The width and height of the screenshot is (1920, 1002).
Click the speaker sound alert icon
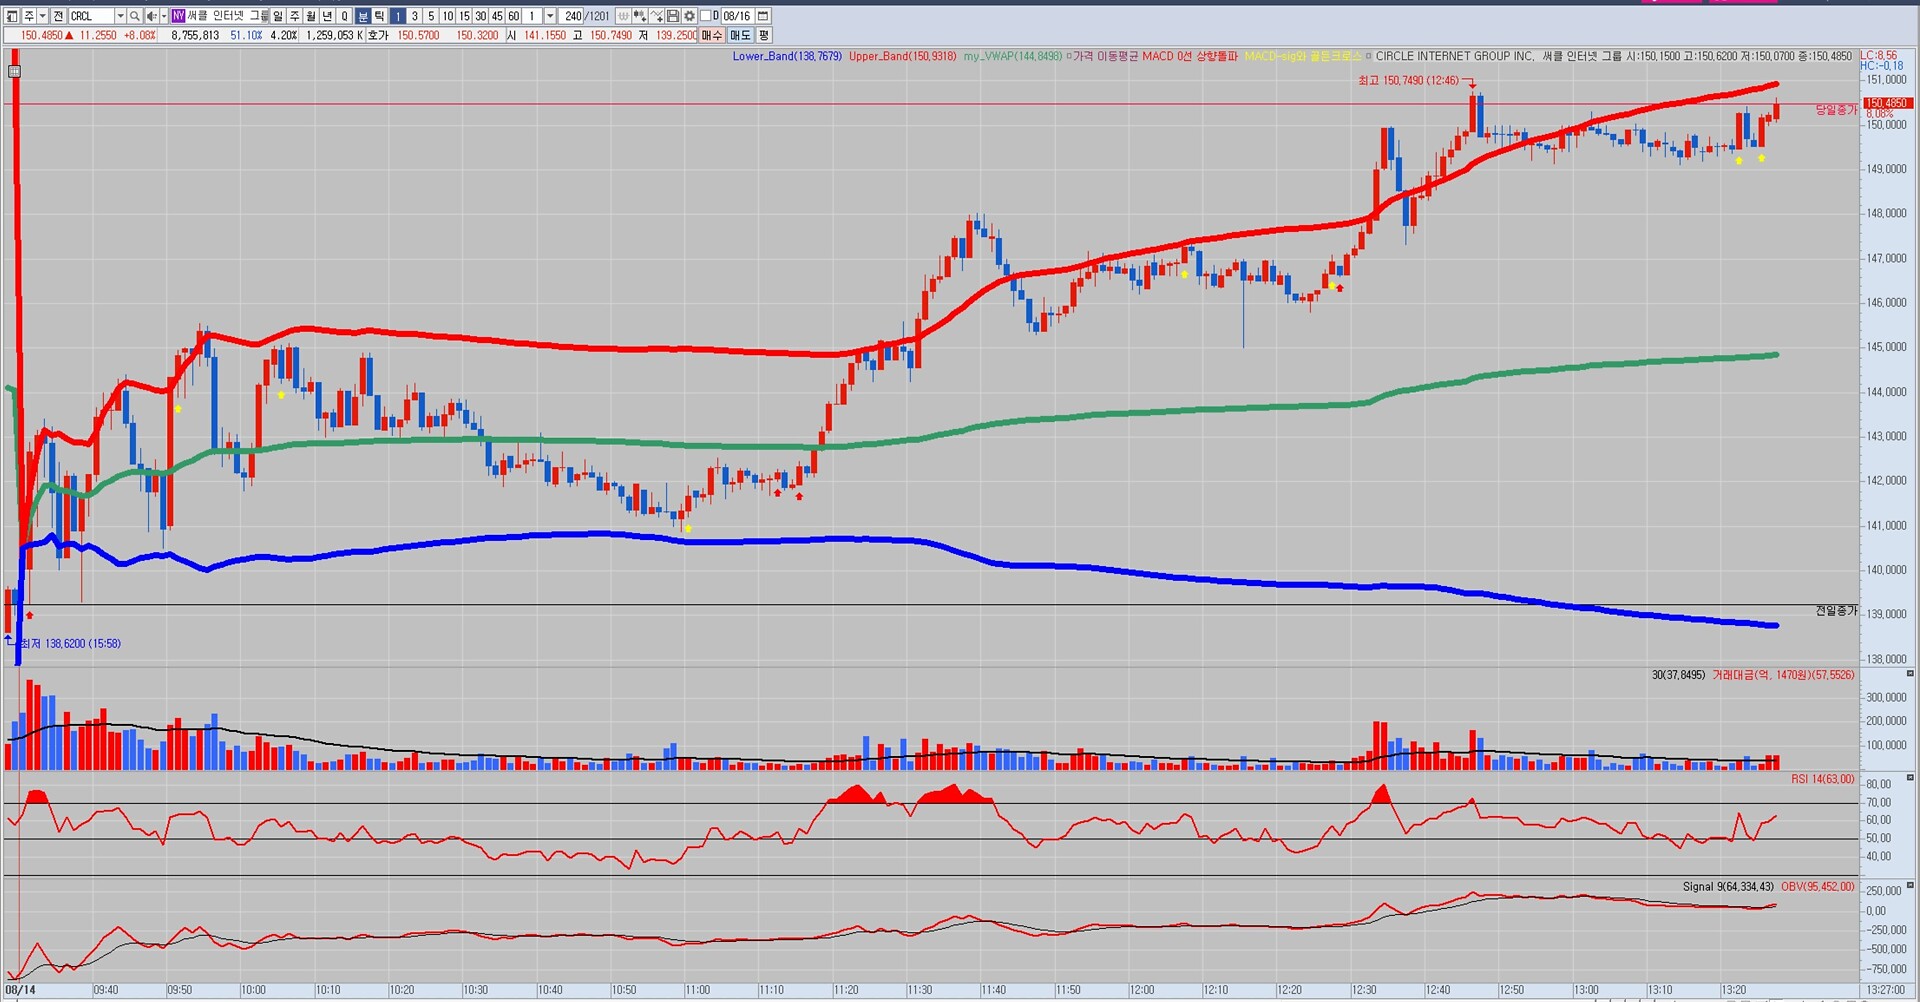pyautogui.click(x=152, y=16)
